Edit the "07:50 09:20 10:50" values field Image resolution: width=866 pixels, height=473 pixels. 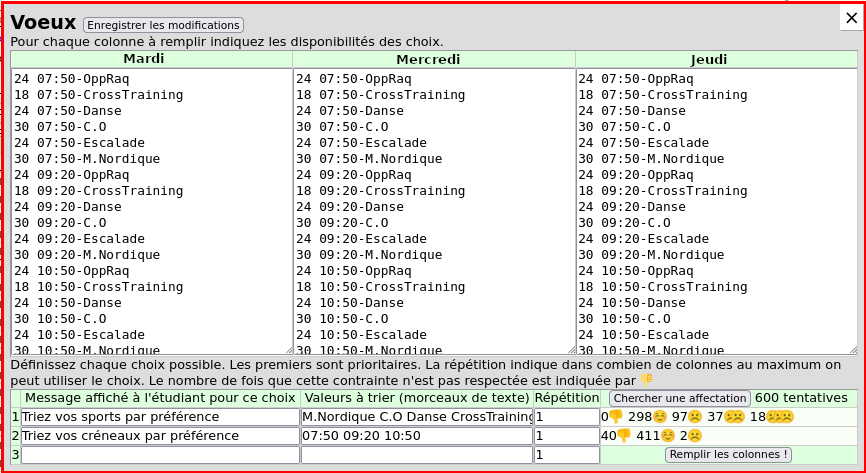tap(416, 436)
